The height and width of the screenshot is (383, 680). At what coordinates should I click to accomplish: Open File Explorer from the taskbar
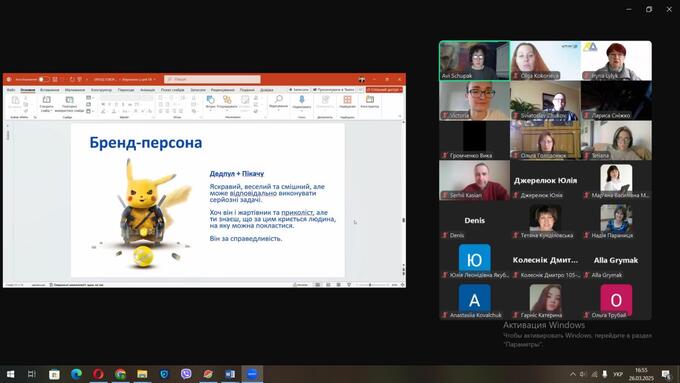(142, 374)
